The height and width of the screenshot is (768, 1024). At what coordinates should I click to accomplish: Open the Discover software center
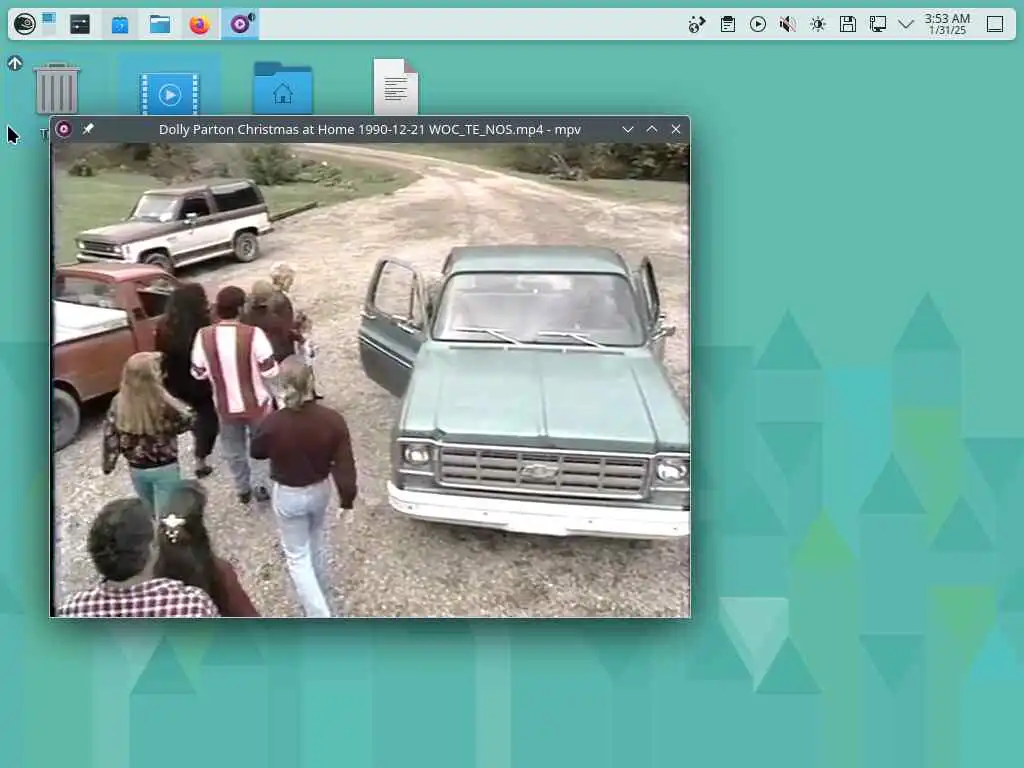[x=120, y=24]
